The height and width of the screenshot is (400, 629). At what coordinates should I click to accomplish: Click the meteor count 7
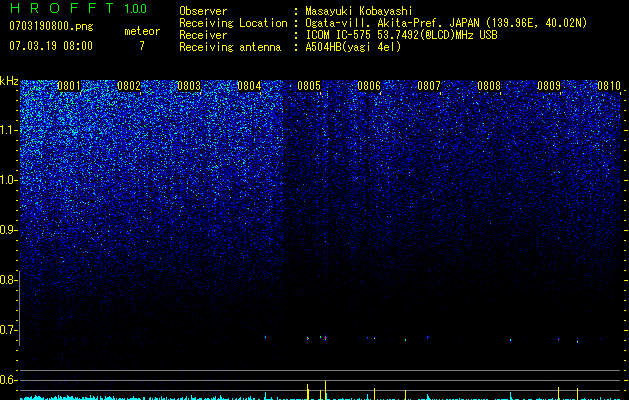point(142,46)
